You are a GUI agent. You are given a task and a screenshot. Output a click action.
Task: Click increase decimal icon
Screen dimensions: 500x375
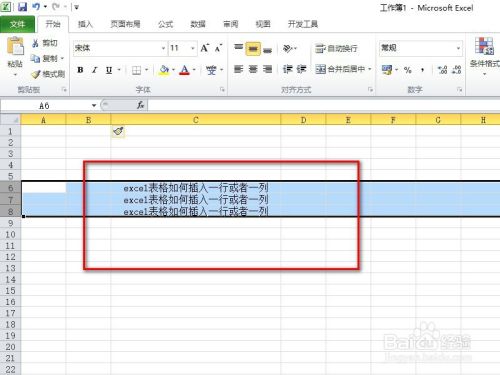(442, 70)
